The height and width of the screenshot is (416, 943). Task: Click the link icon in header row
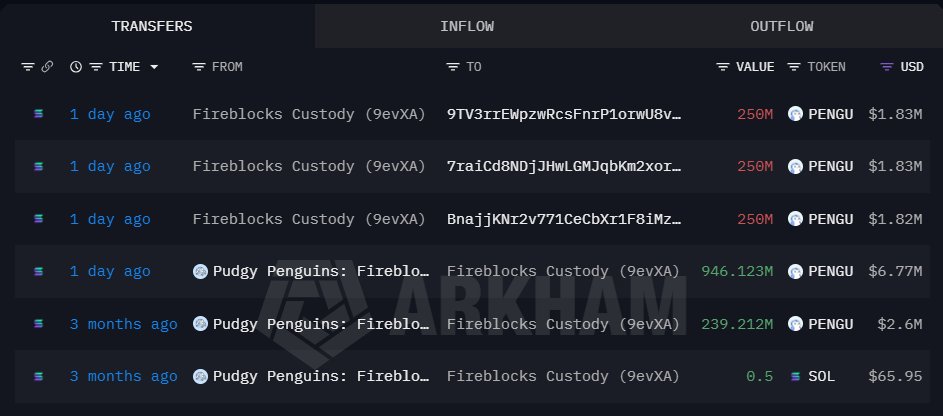tap(46, 67)
